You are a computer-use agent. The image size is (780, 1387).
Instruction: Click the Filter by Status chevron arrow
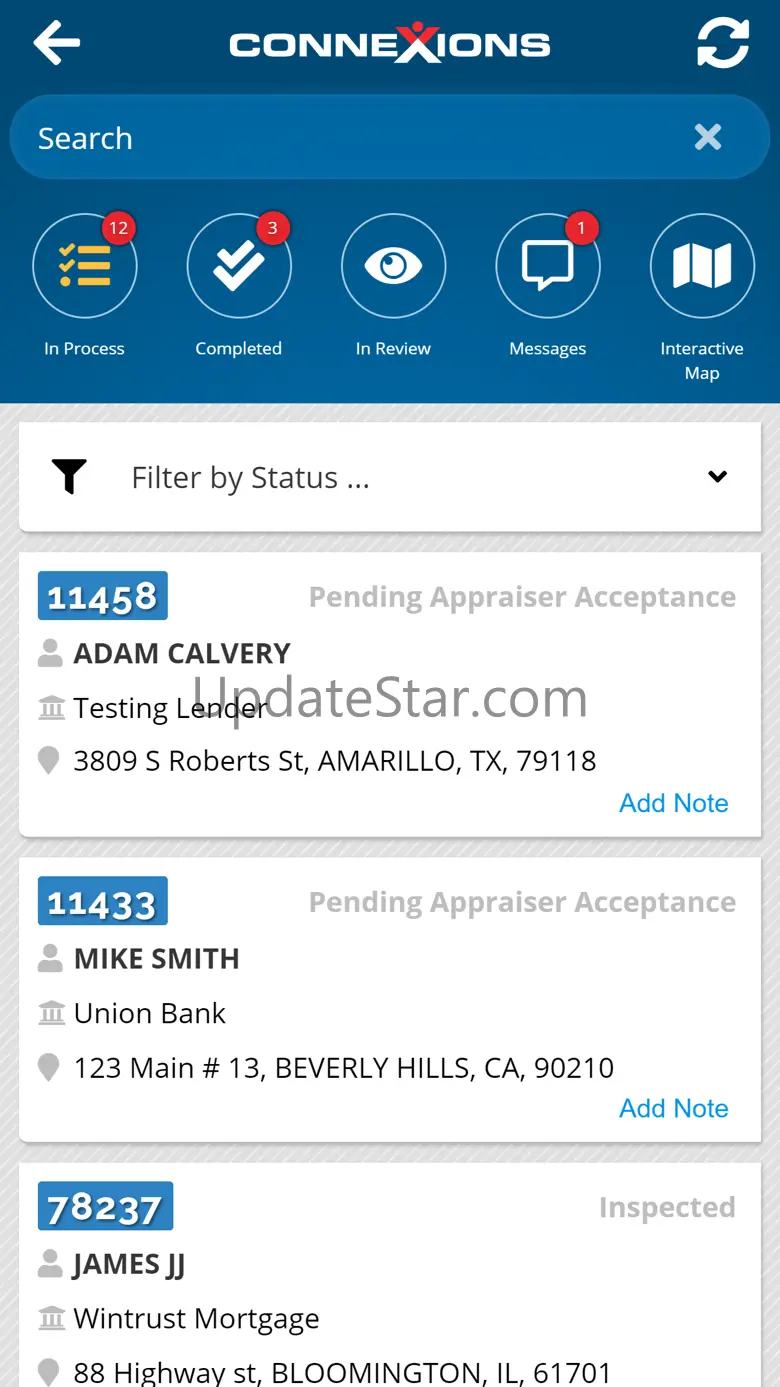tap(717, 477)
